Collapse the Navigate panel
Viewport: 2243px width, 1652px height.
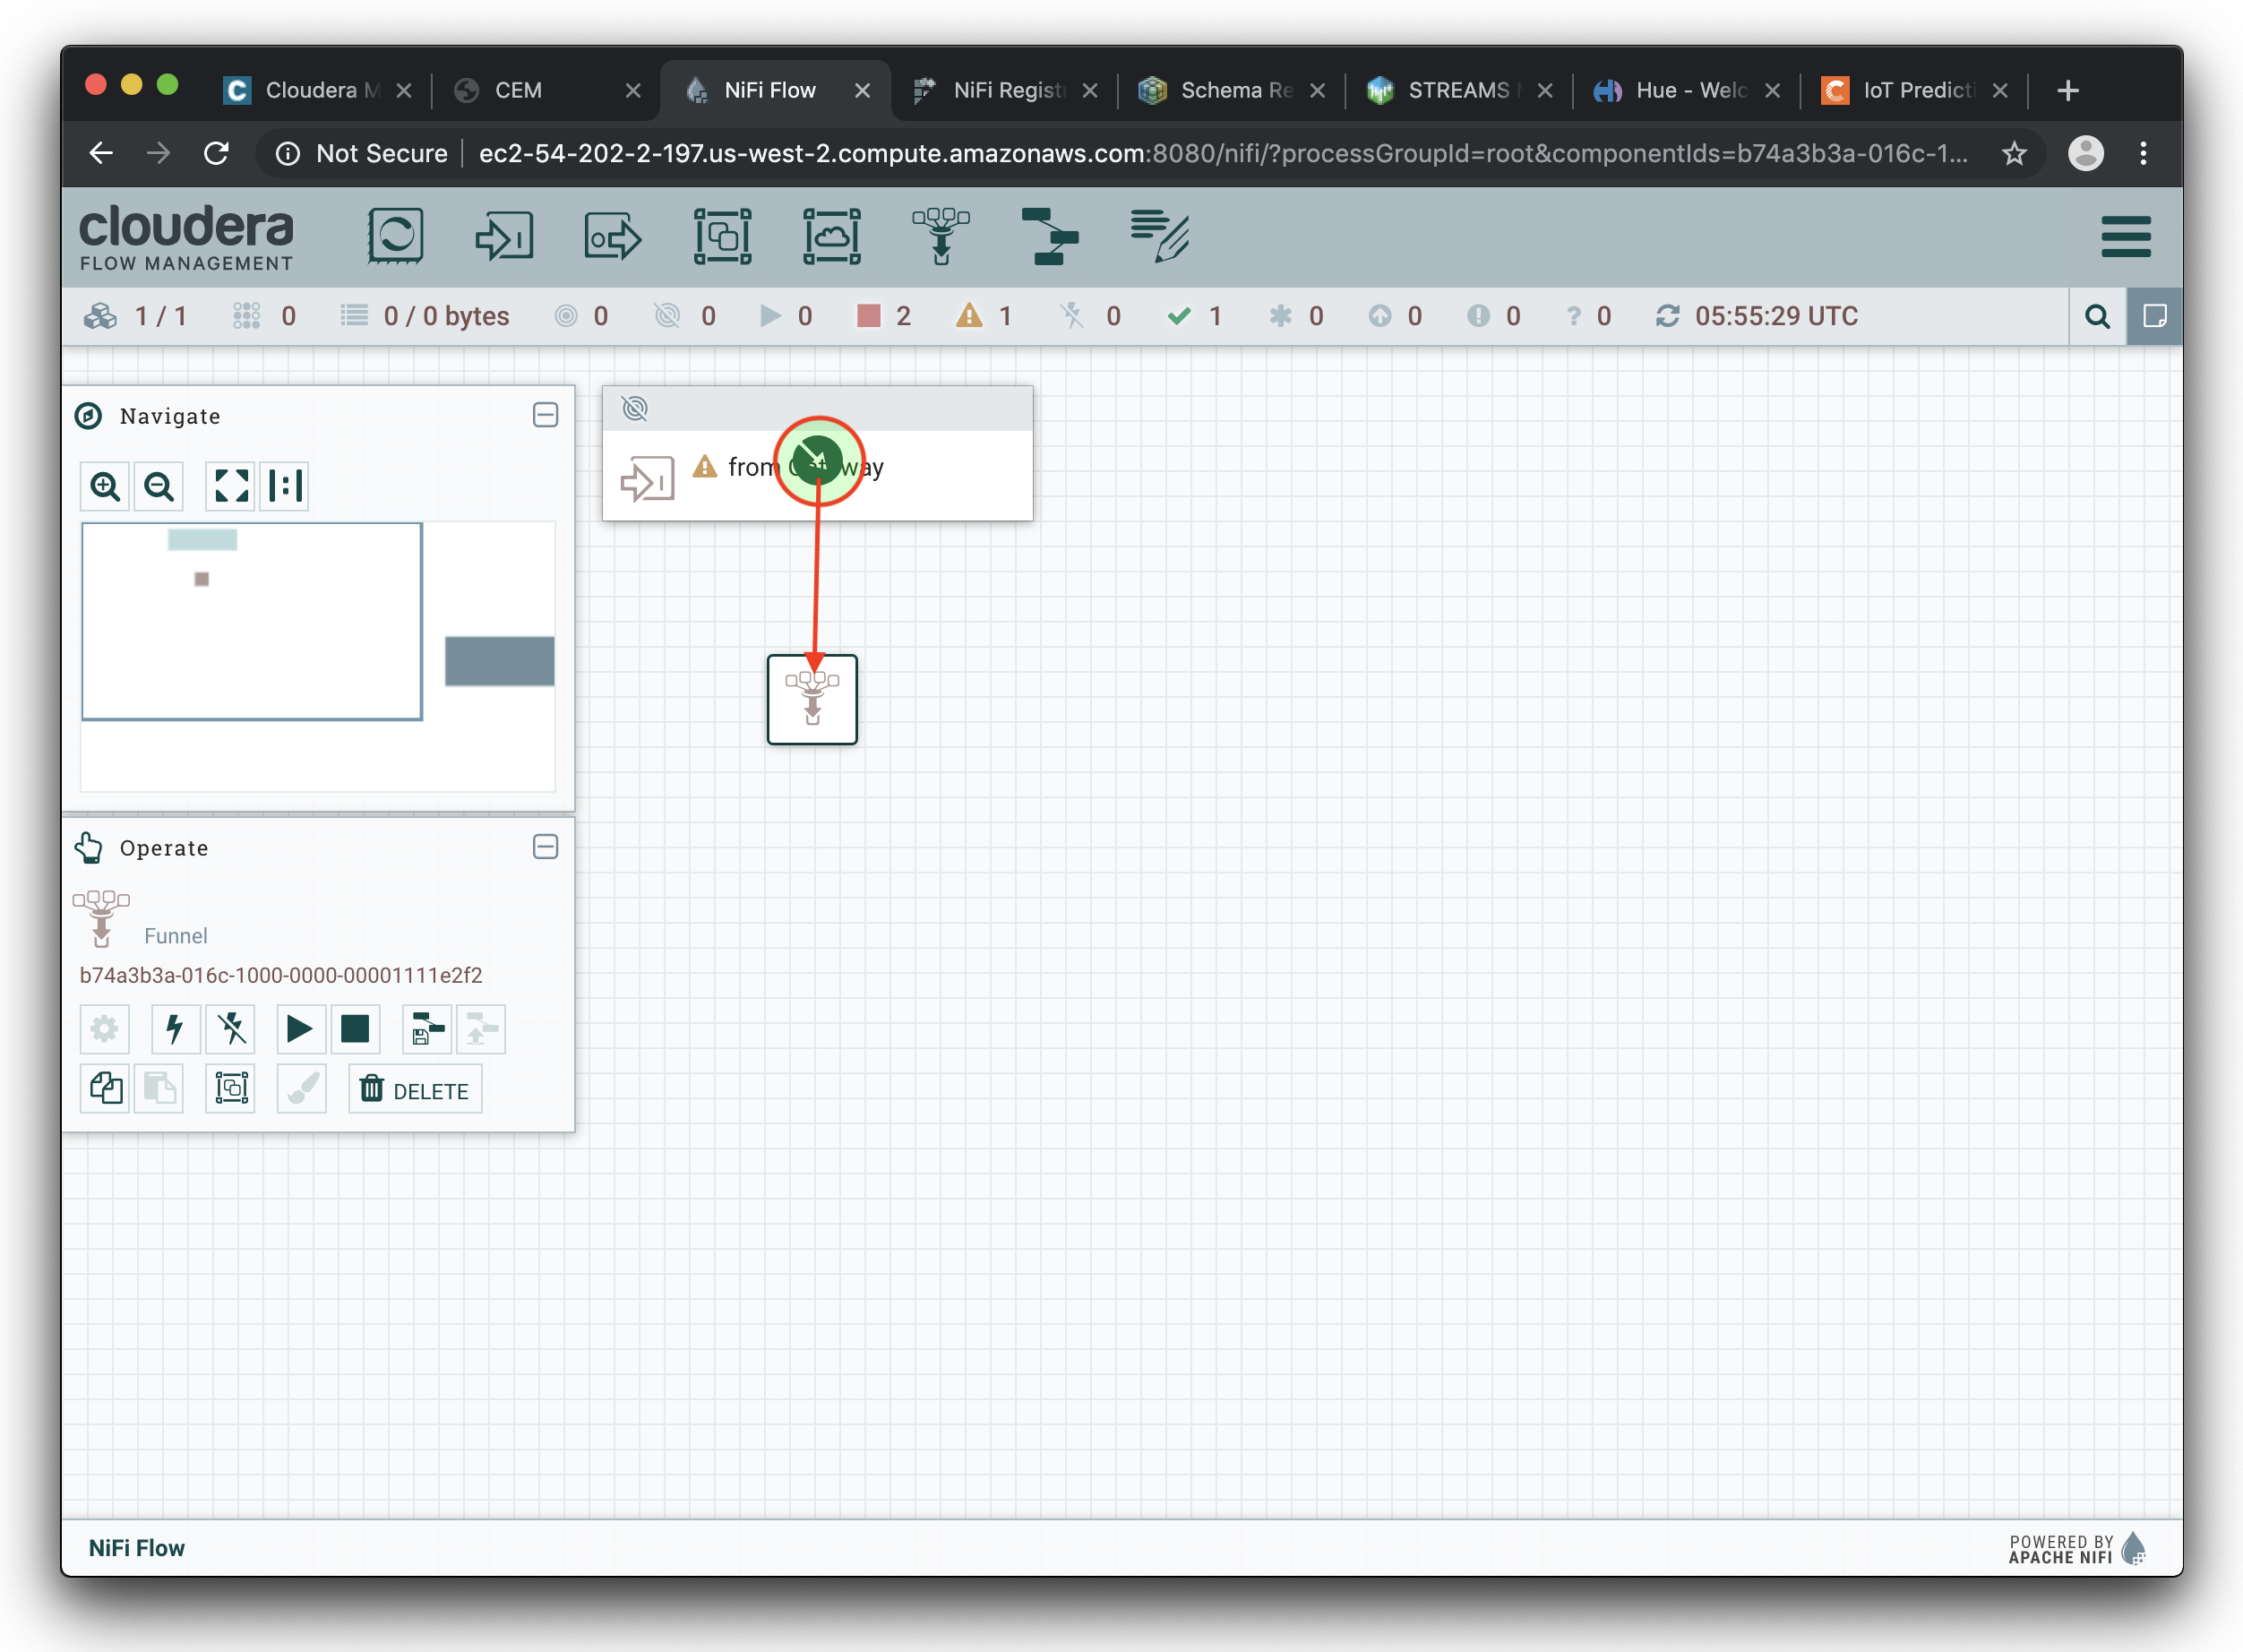[x=545, y=415]
